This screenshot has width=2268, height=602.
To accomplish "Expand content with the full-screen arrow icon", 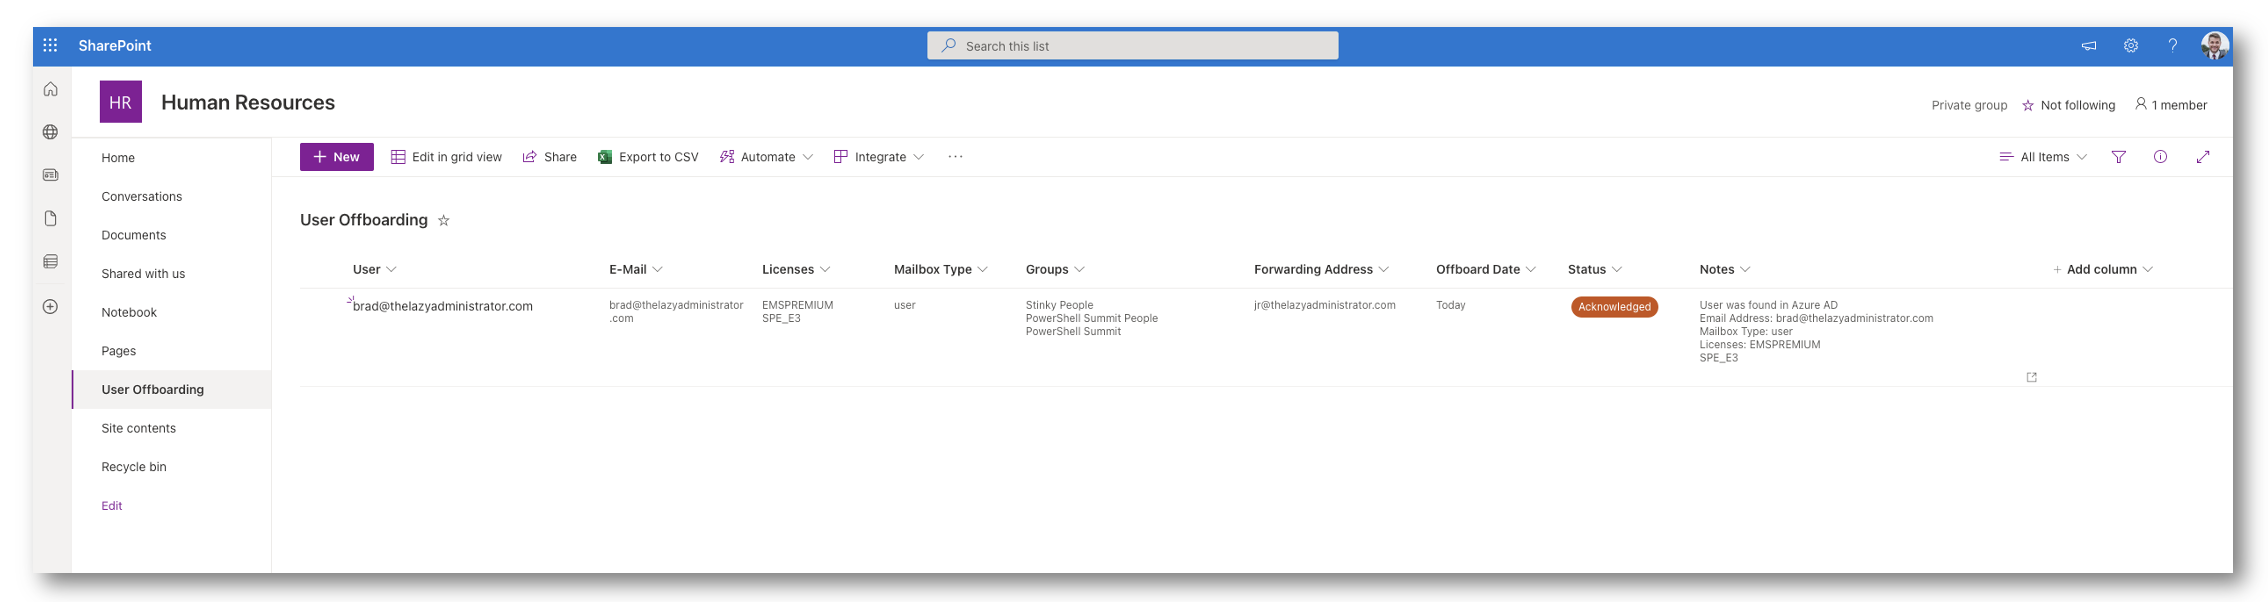I will [x=2202, y=157].
